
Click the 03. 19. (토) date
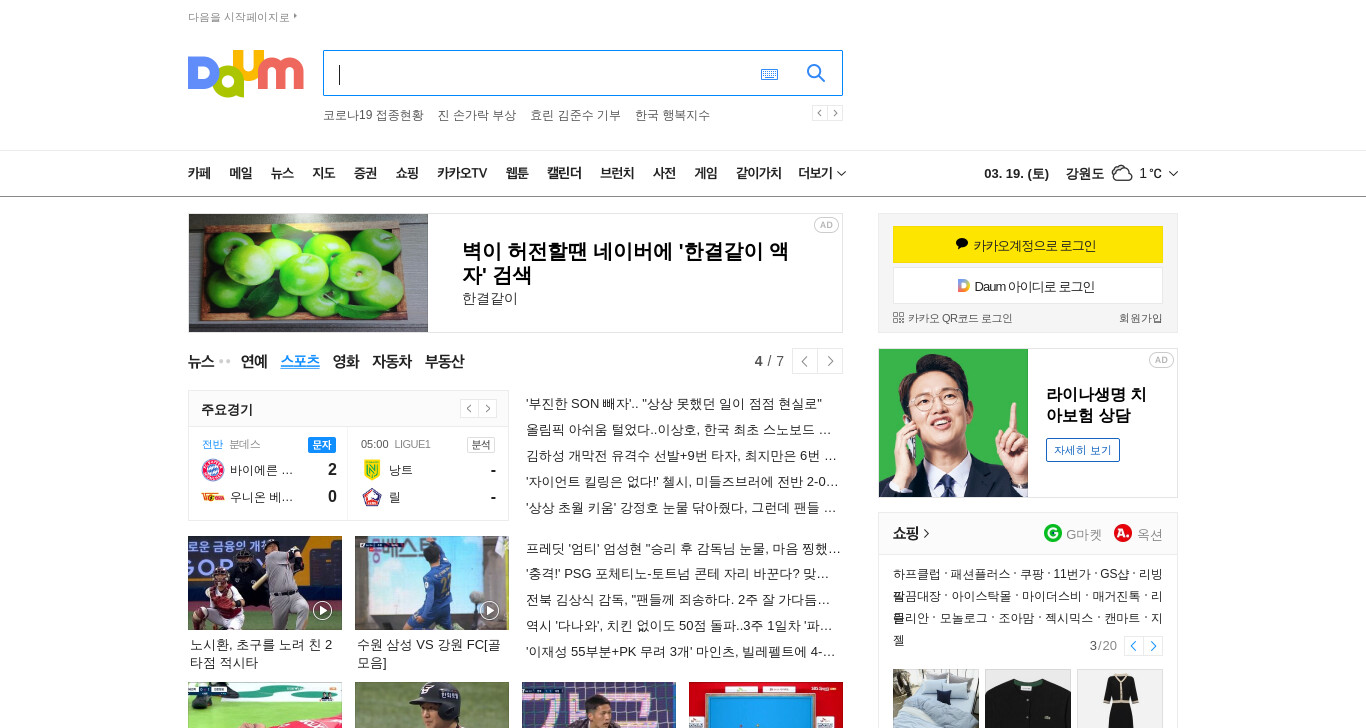1016,173
